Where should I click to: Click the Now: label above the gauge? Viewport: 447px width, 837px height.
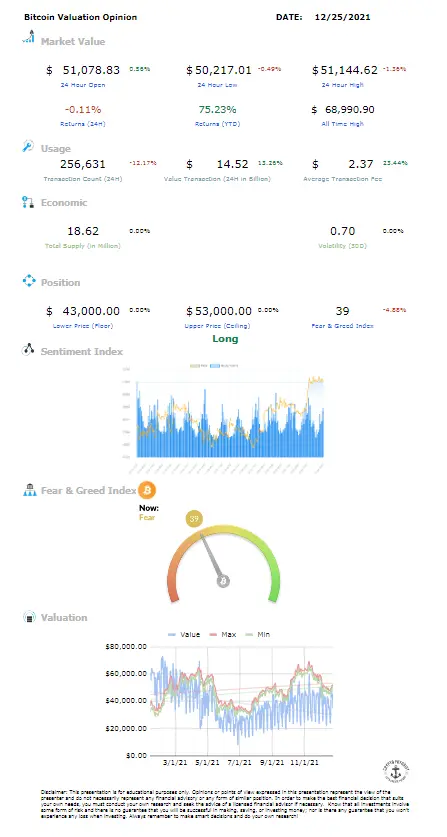pyautogui.click(x=148, y=508)
